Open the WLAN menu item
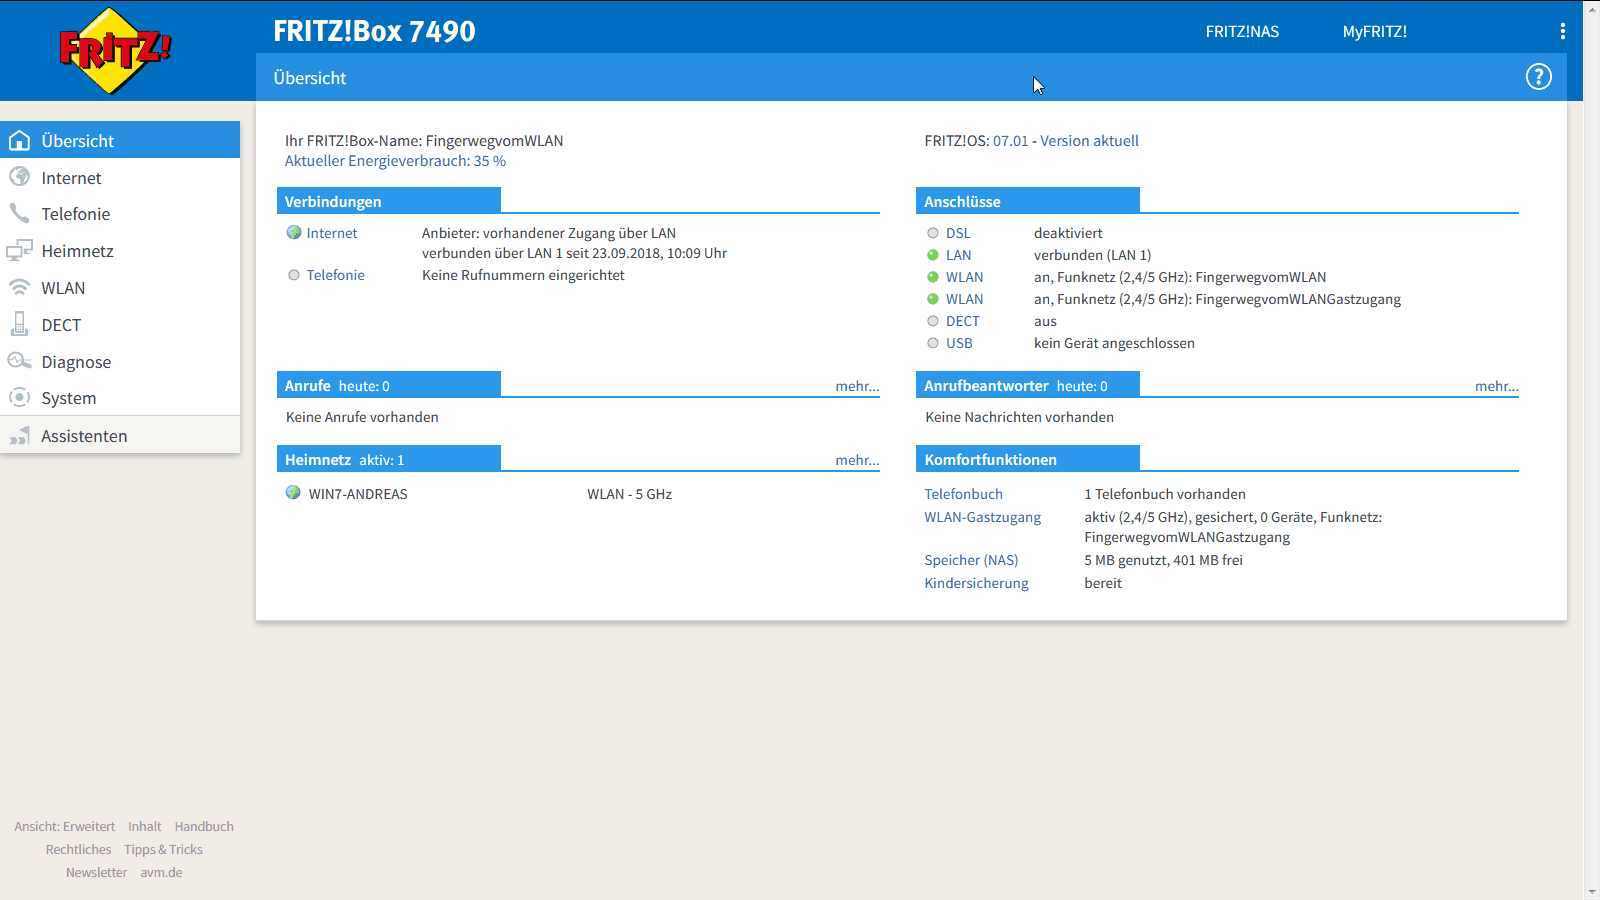 click(120, 288)
